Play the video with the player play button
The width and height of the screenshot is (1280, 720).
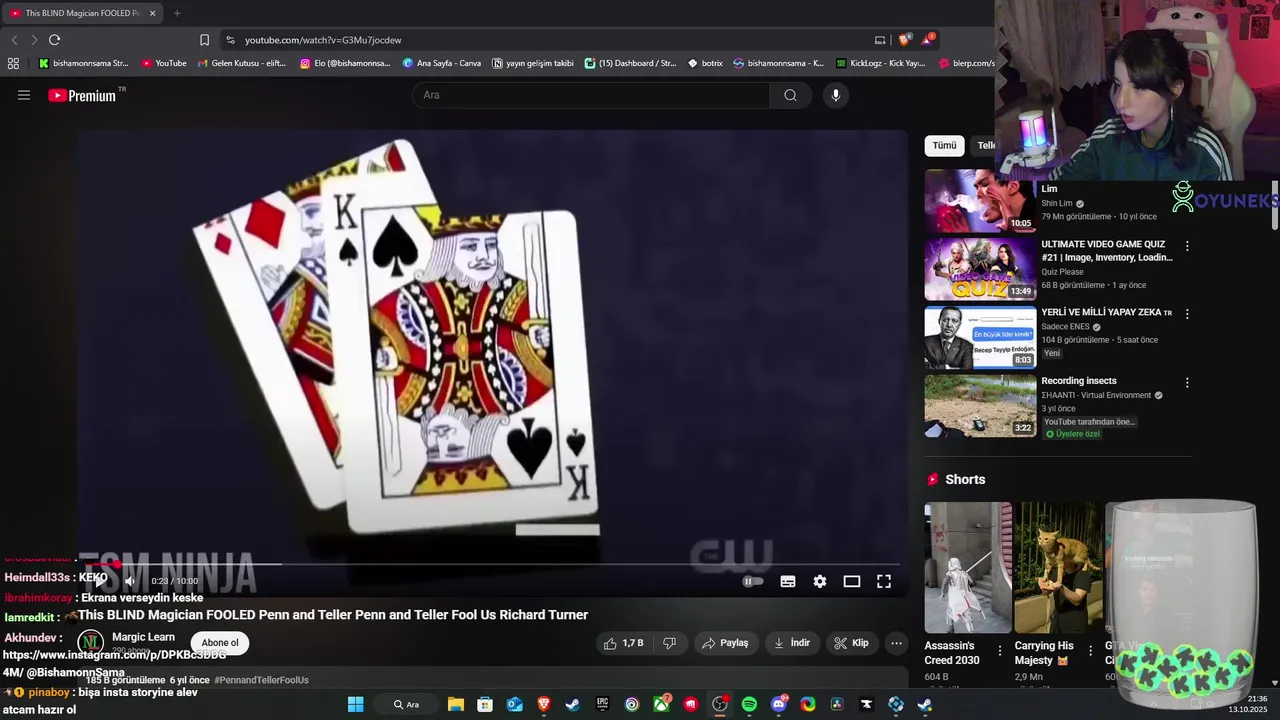[98, 581]
